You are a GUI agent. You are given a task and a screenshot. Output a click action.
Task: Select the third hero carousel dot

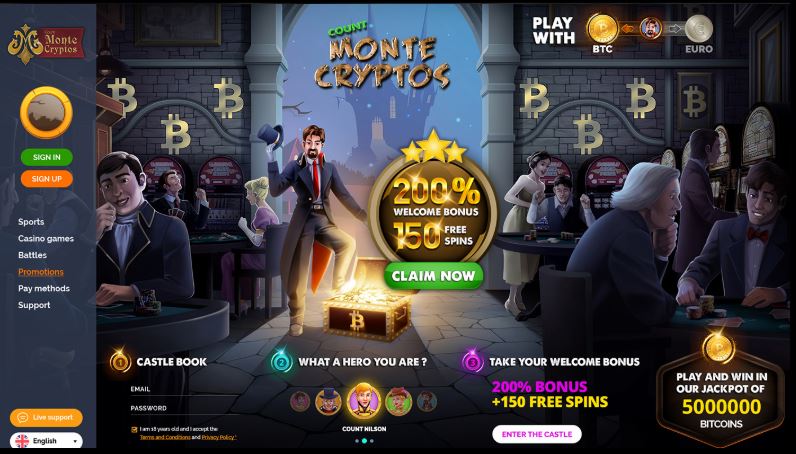tap(372, 441)
